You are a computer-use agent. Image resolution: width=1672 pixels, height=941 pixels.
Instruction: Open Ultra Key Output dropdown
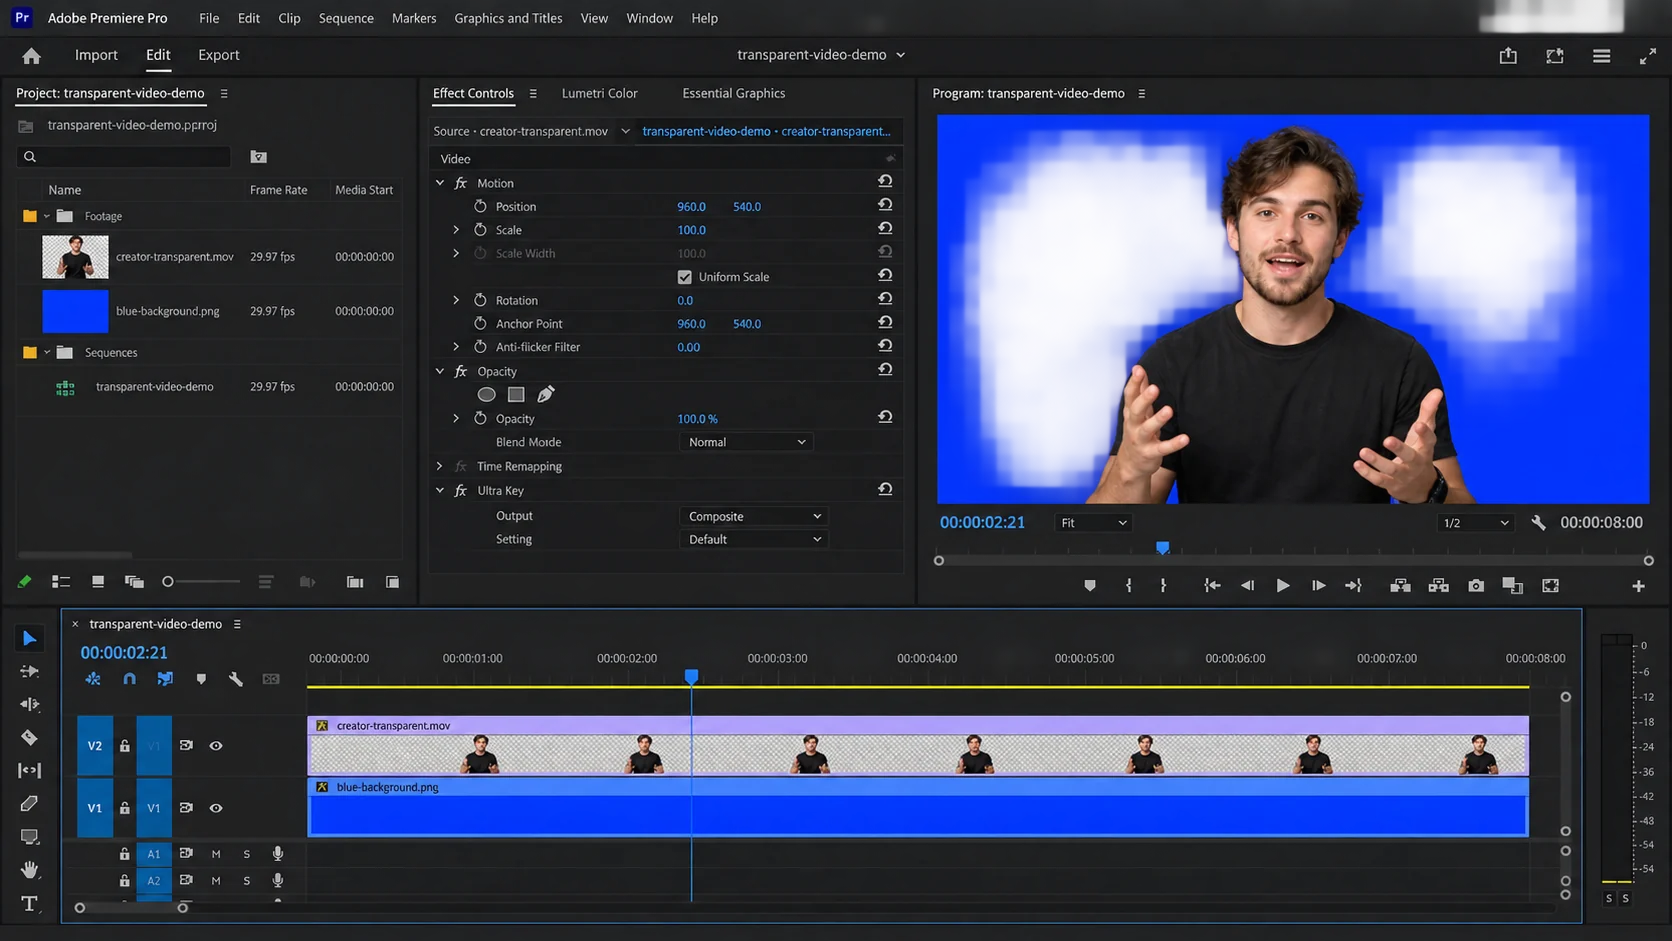754,516
